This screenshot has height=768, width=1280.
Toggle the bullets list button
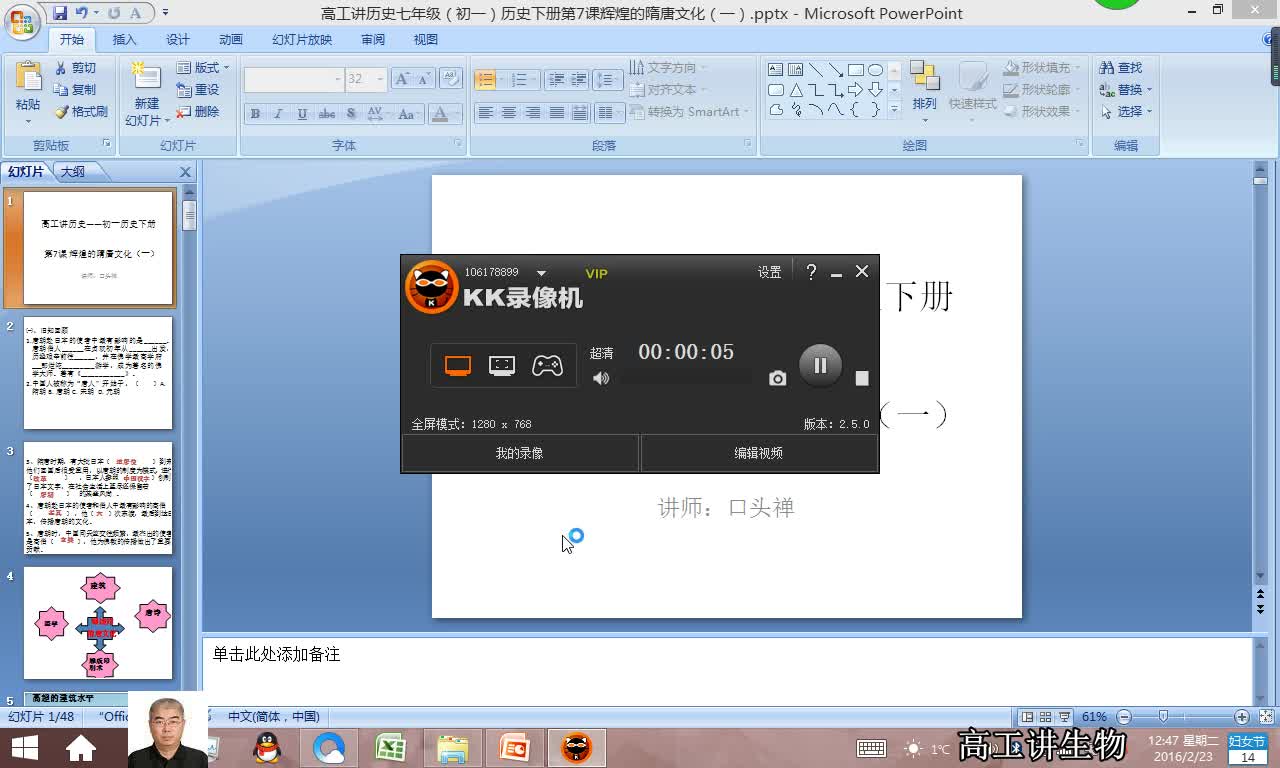(486, 79)
